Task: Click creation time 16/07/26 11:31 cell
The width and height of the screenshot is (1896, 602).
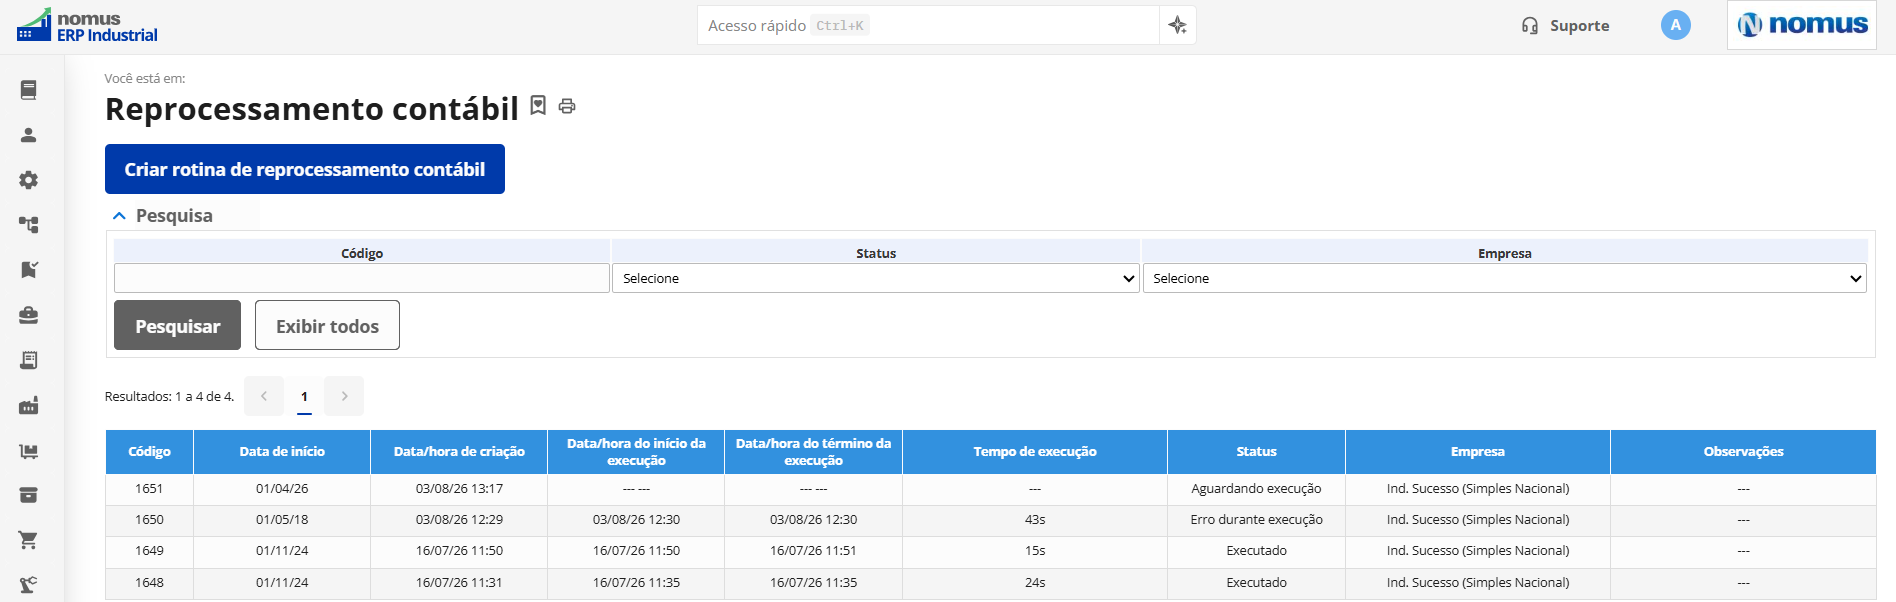Action: tap(459, 582)
